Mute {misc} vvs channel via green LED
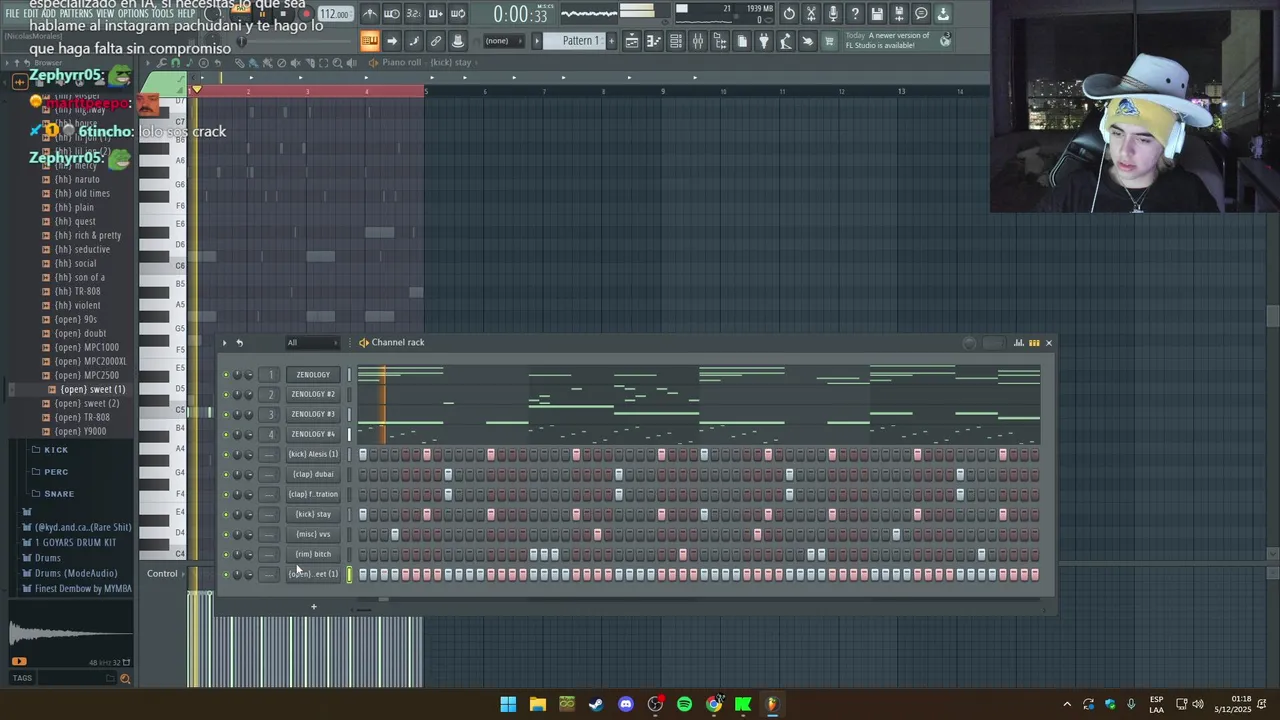 click(226, 534)
